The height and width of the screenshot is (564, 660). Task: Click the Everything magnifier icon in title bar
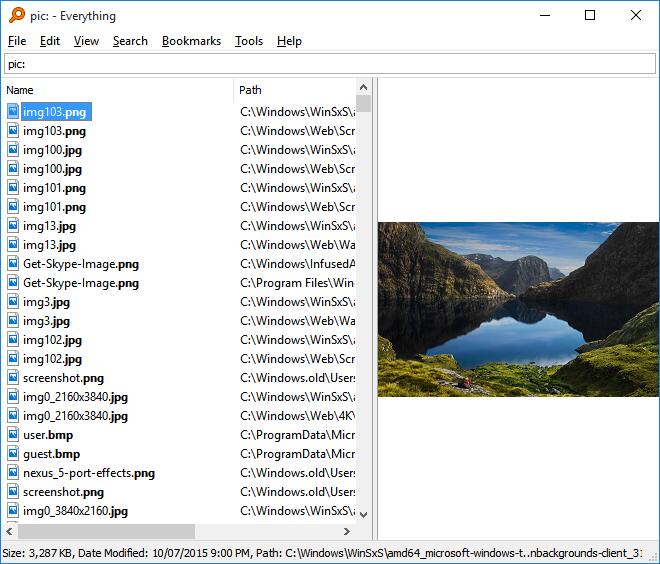point(13,16)
